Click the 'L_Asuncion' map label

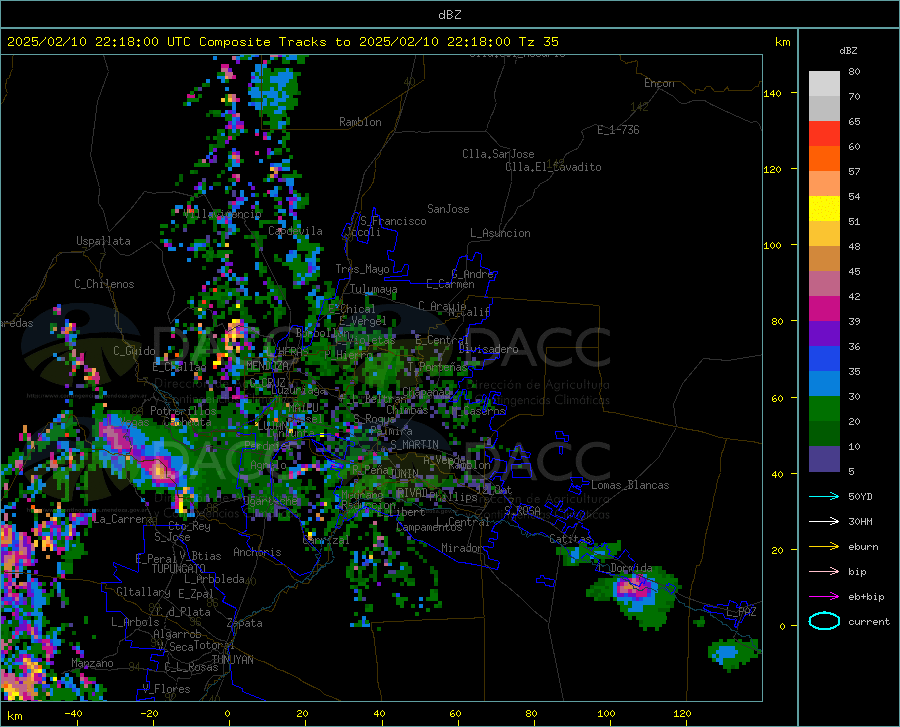pos(500,233)
